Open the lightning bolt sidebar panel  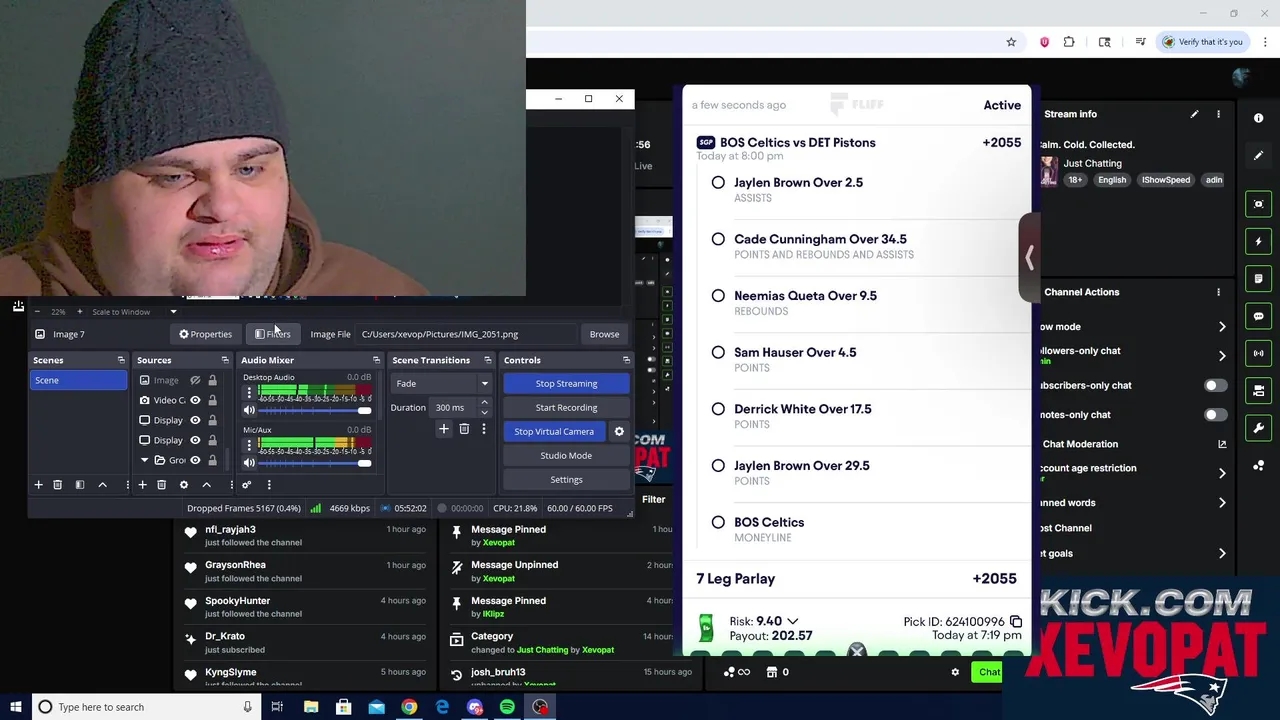[x=1258, y=242]
